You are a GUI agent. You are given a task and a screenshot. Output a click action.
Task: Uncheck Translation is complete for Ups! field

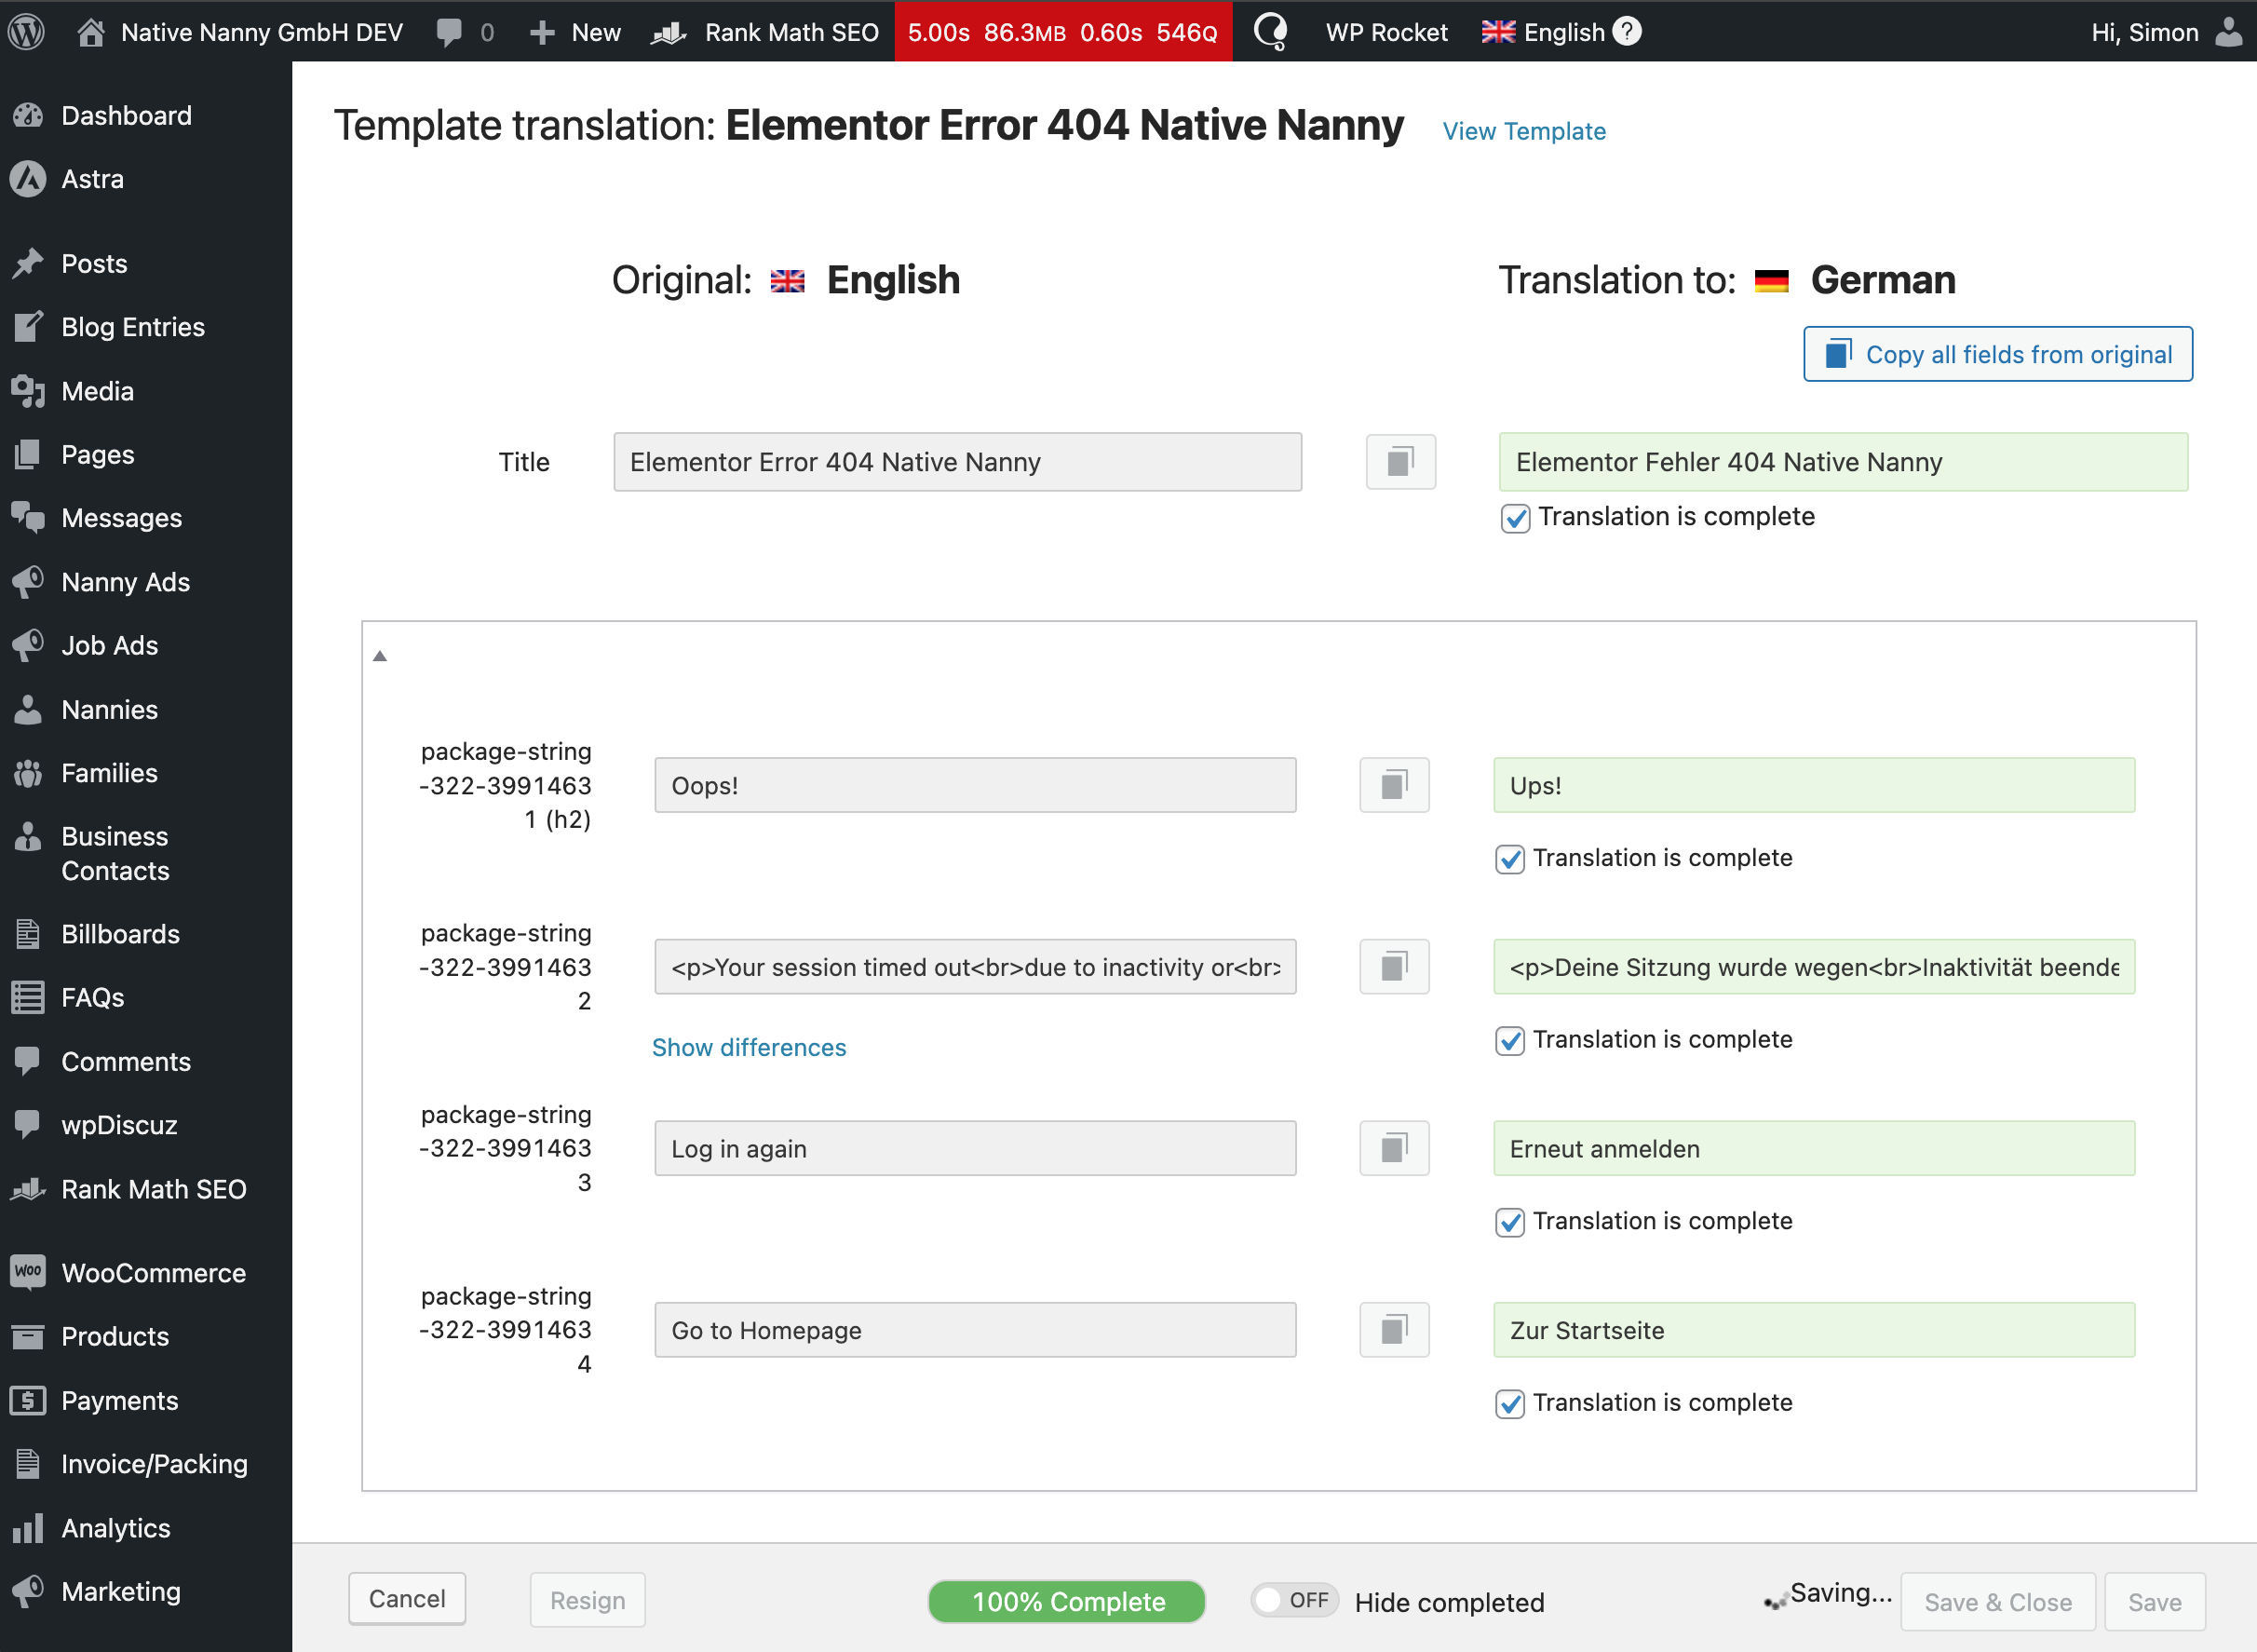tap(1509, 859)
